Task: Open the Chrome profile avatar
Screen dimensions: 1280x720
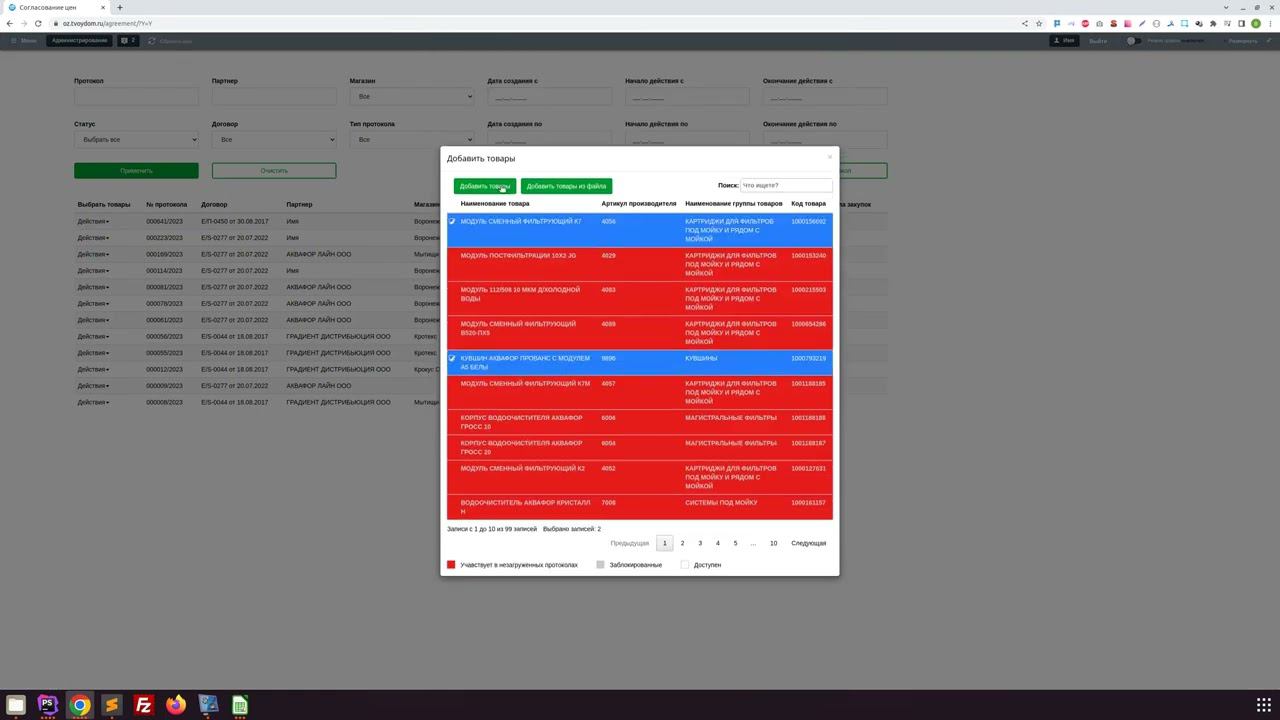Action: [1256, 23]
